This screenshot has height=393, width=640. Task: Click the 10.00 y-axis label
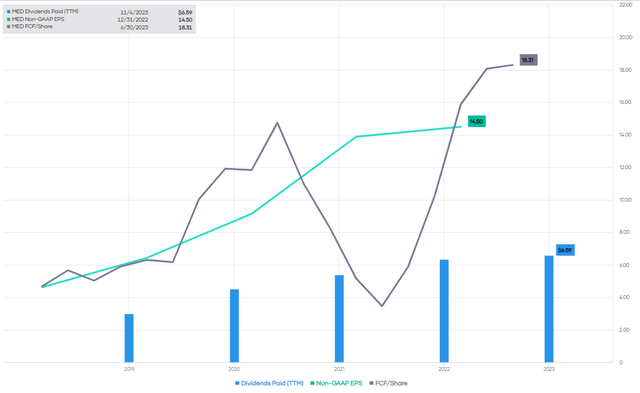click(625, 200)
